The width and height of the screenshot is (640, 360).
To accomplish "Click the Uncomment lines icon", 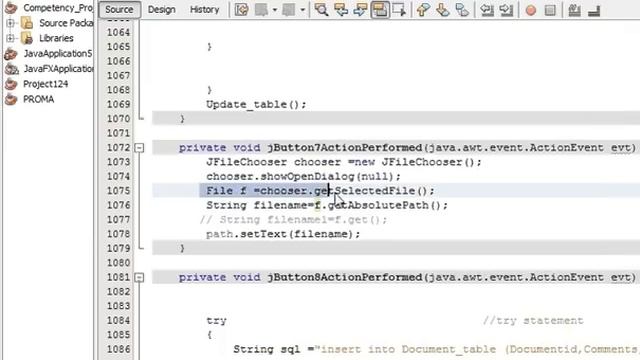I will [594, 10].
